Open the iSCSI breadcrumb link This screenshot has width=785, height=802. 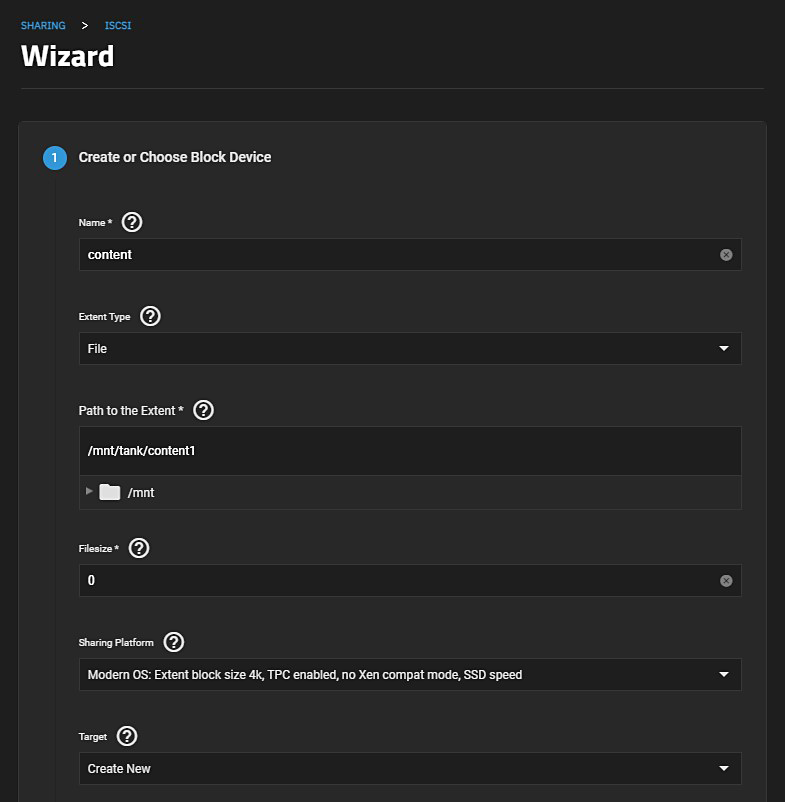118,25
